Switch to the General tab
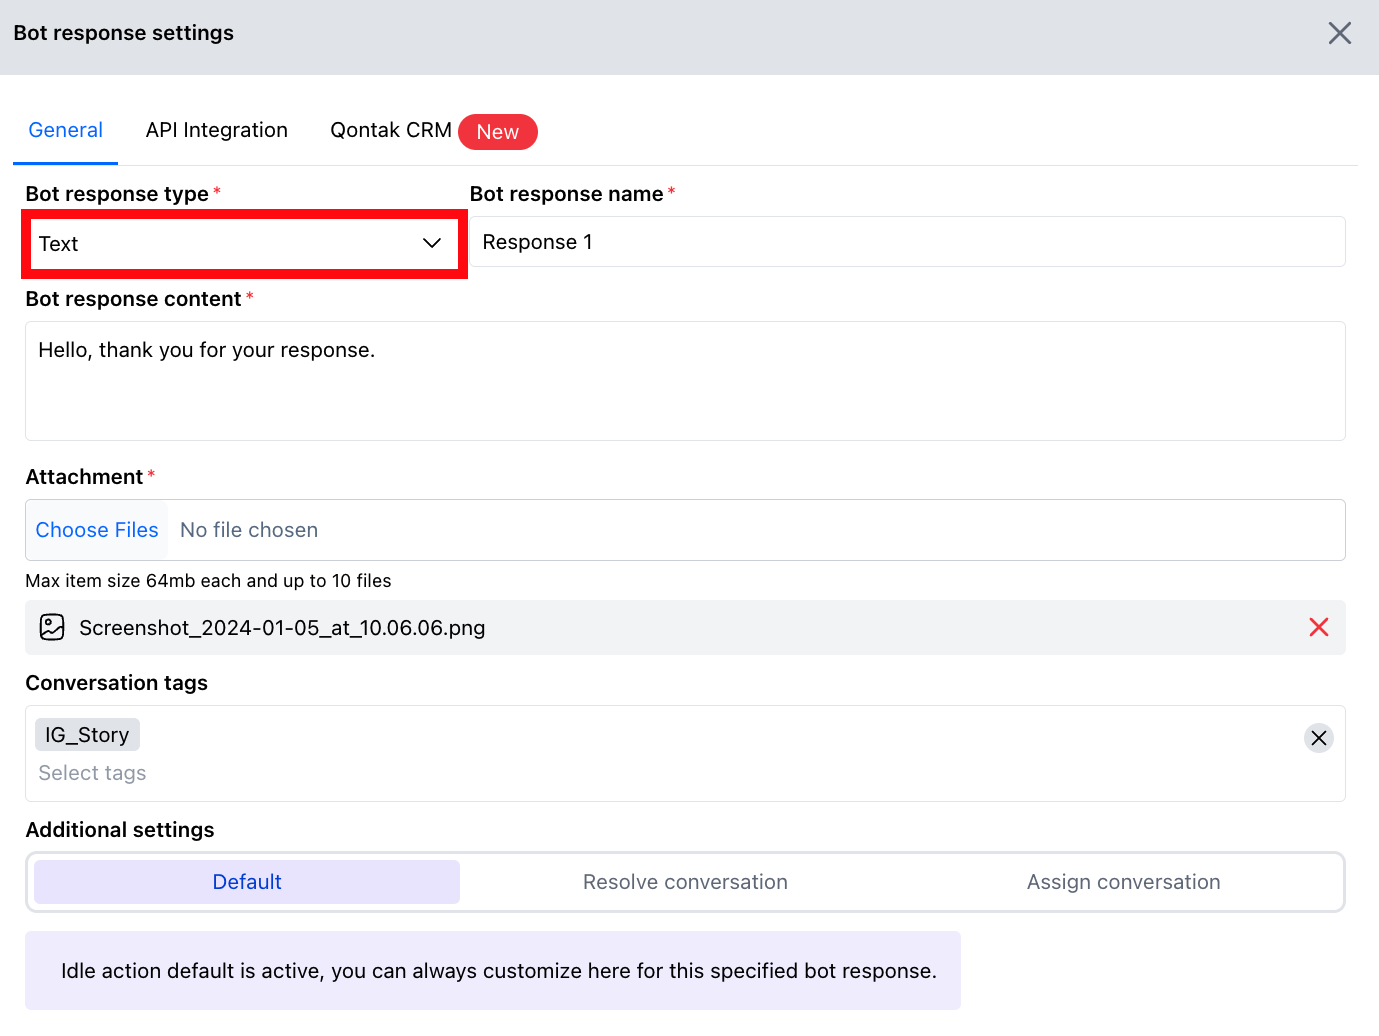 tap(65, 130)
